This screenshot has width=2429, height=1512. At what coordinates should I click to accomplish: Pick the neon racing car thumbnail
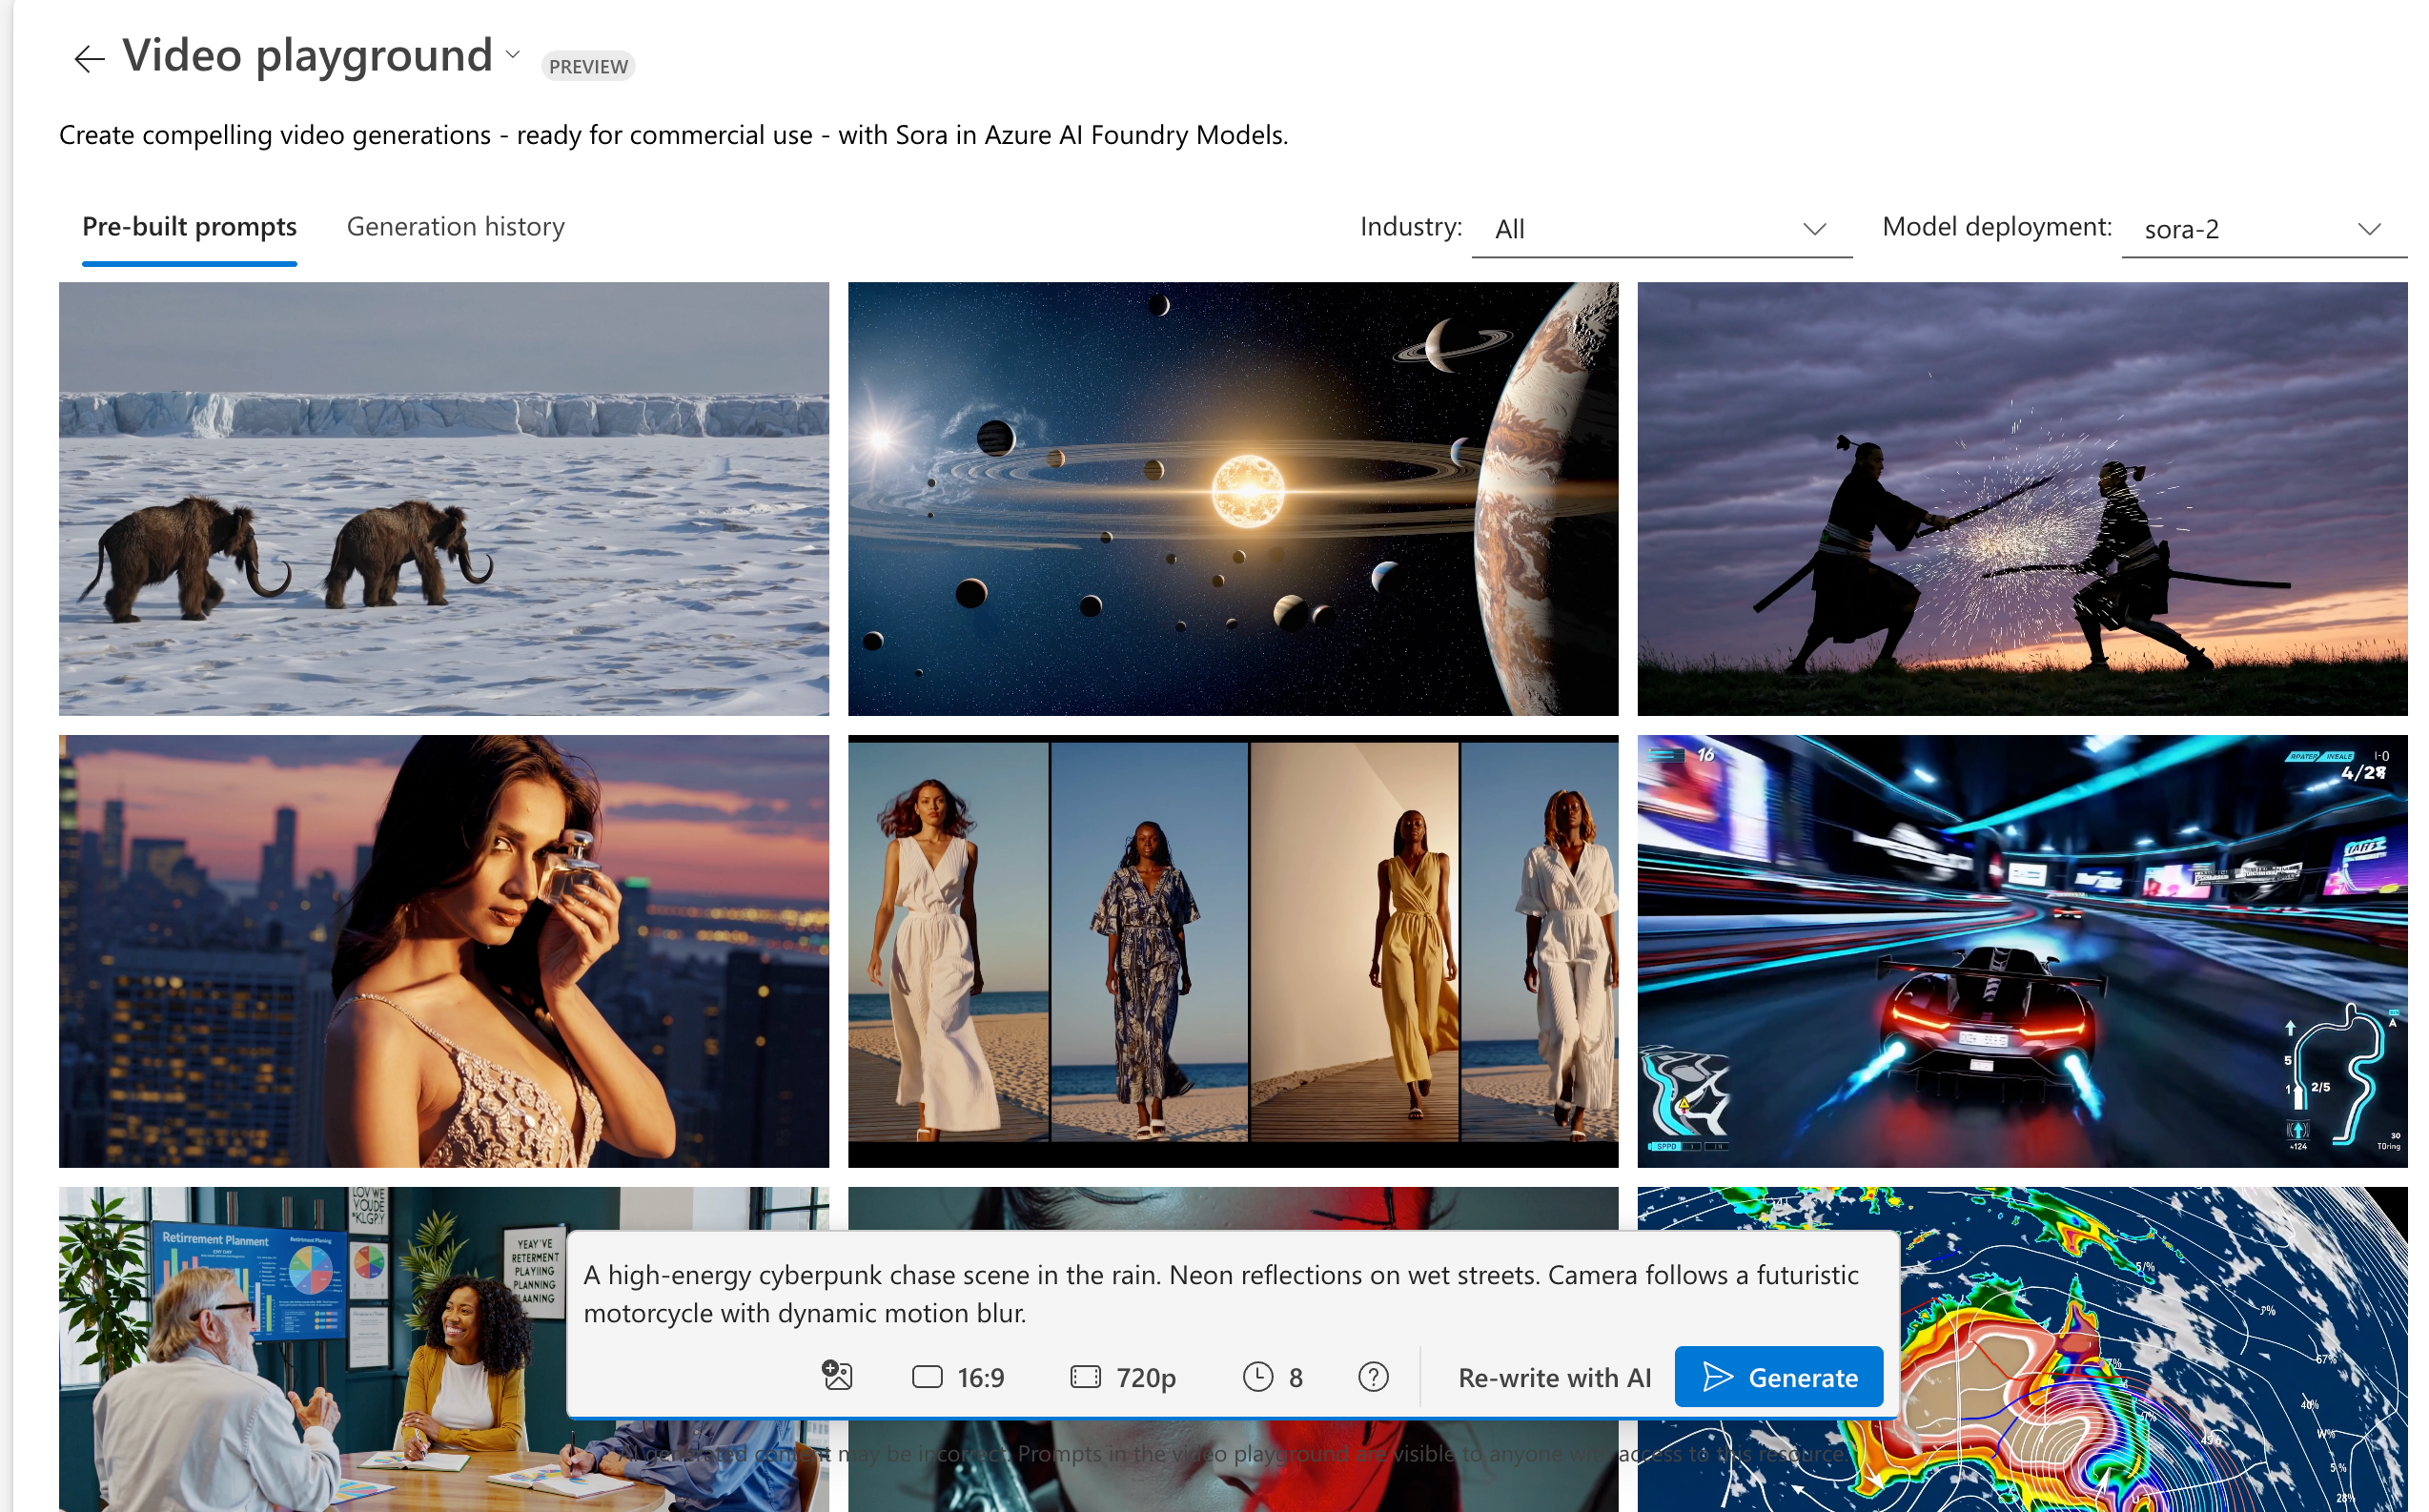point(2021,951)
